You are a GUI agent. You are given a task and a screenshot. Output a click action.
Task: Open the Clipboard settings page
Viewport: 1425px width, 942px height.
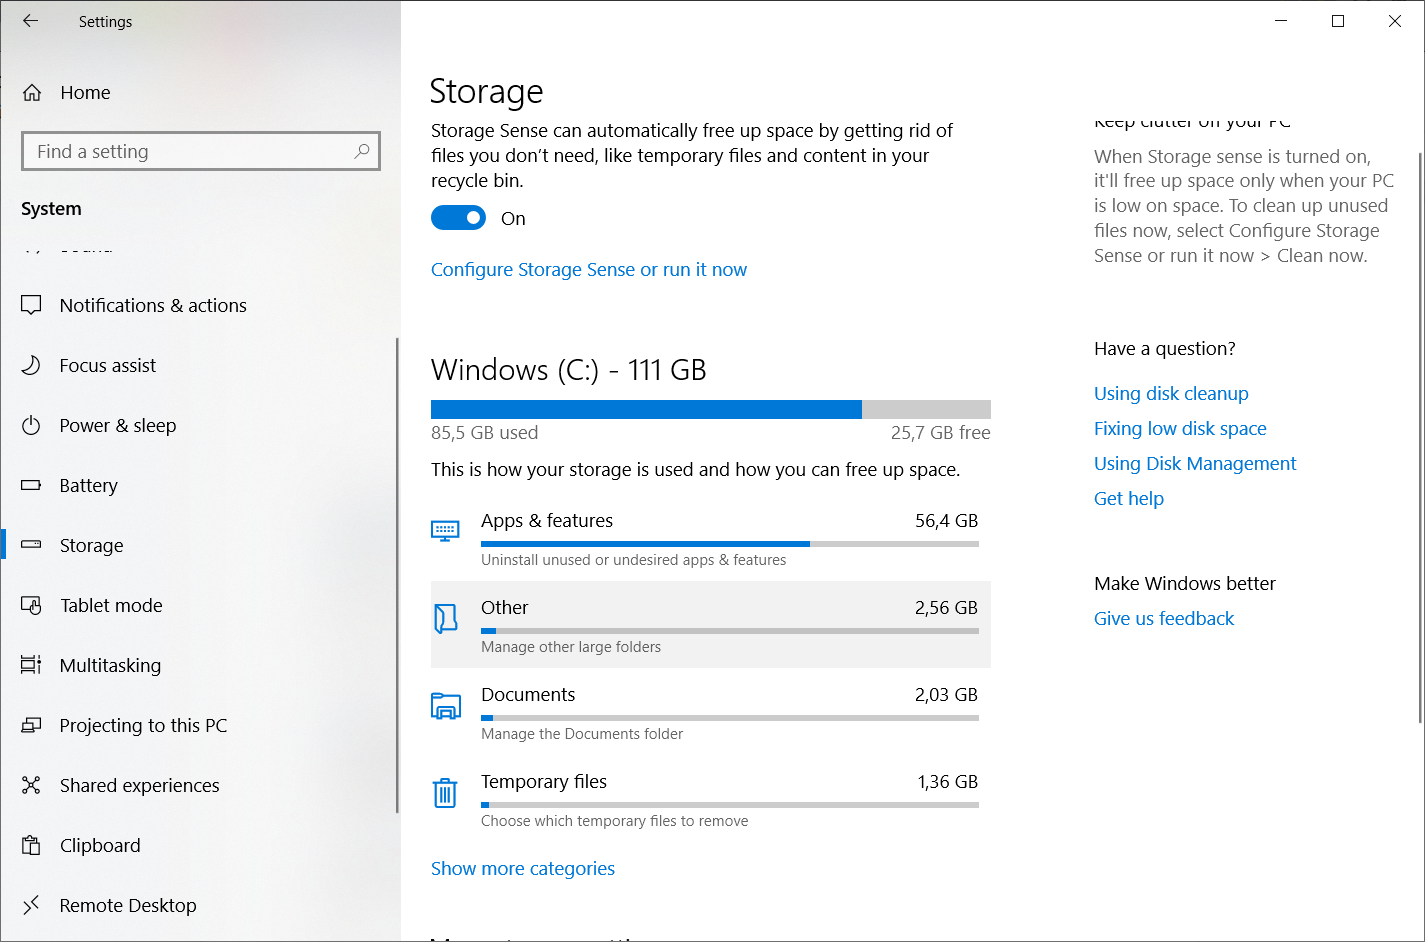[x=198, y=845]
